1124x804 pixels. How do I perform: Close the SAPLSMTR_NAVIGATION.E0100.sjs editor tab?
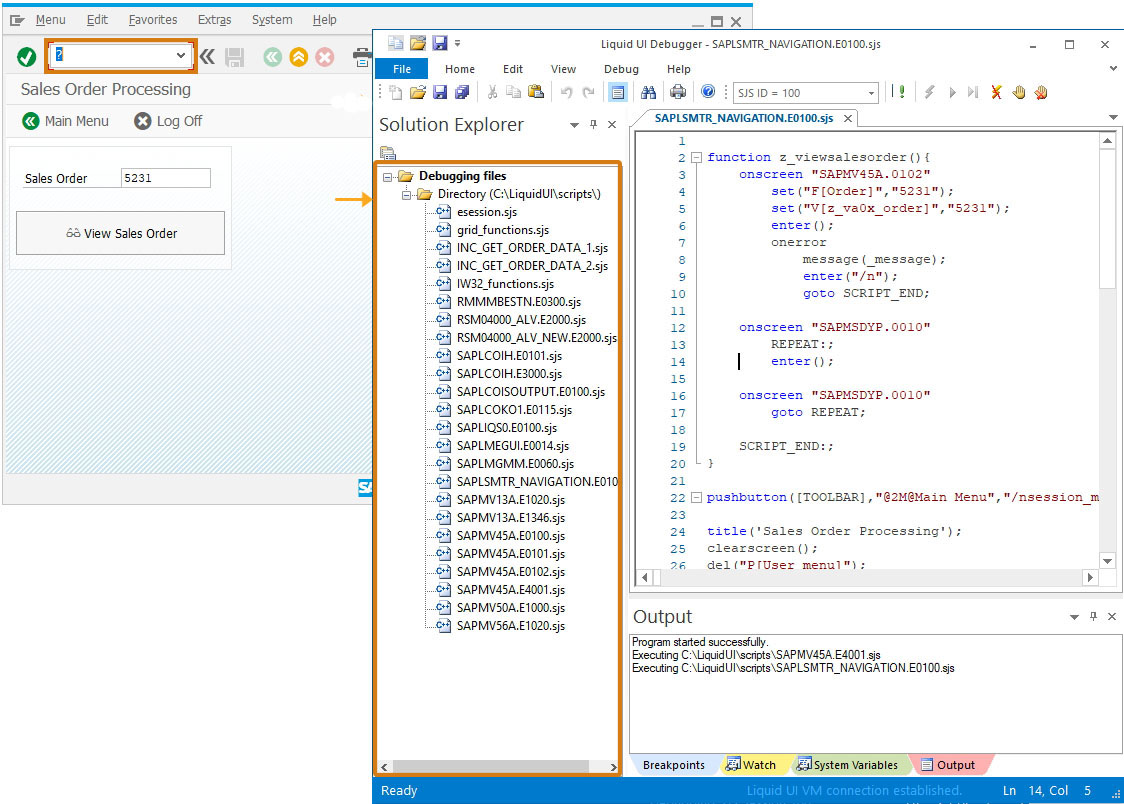847,118
